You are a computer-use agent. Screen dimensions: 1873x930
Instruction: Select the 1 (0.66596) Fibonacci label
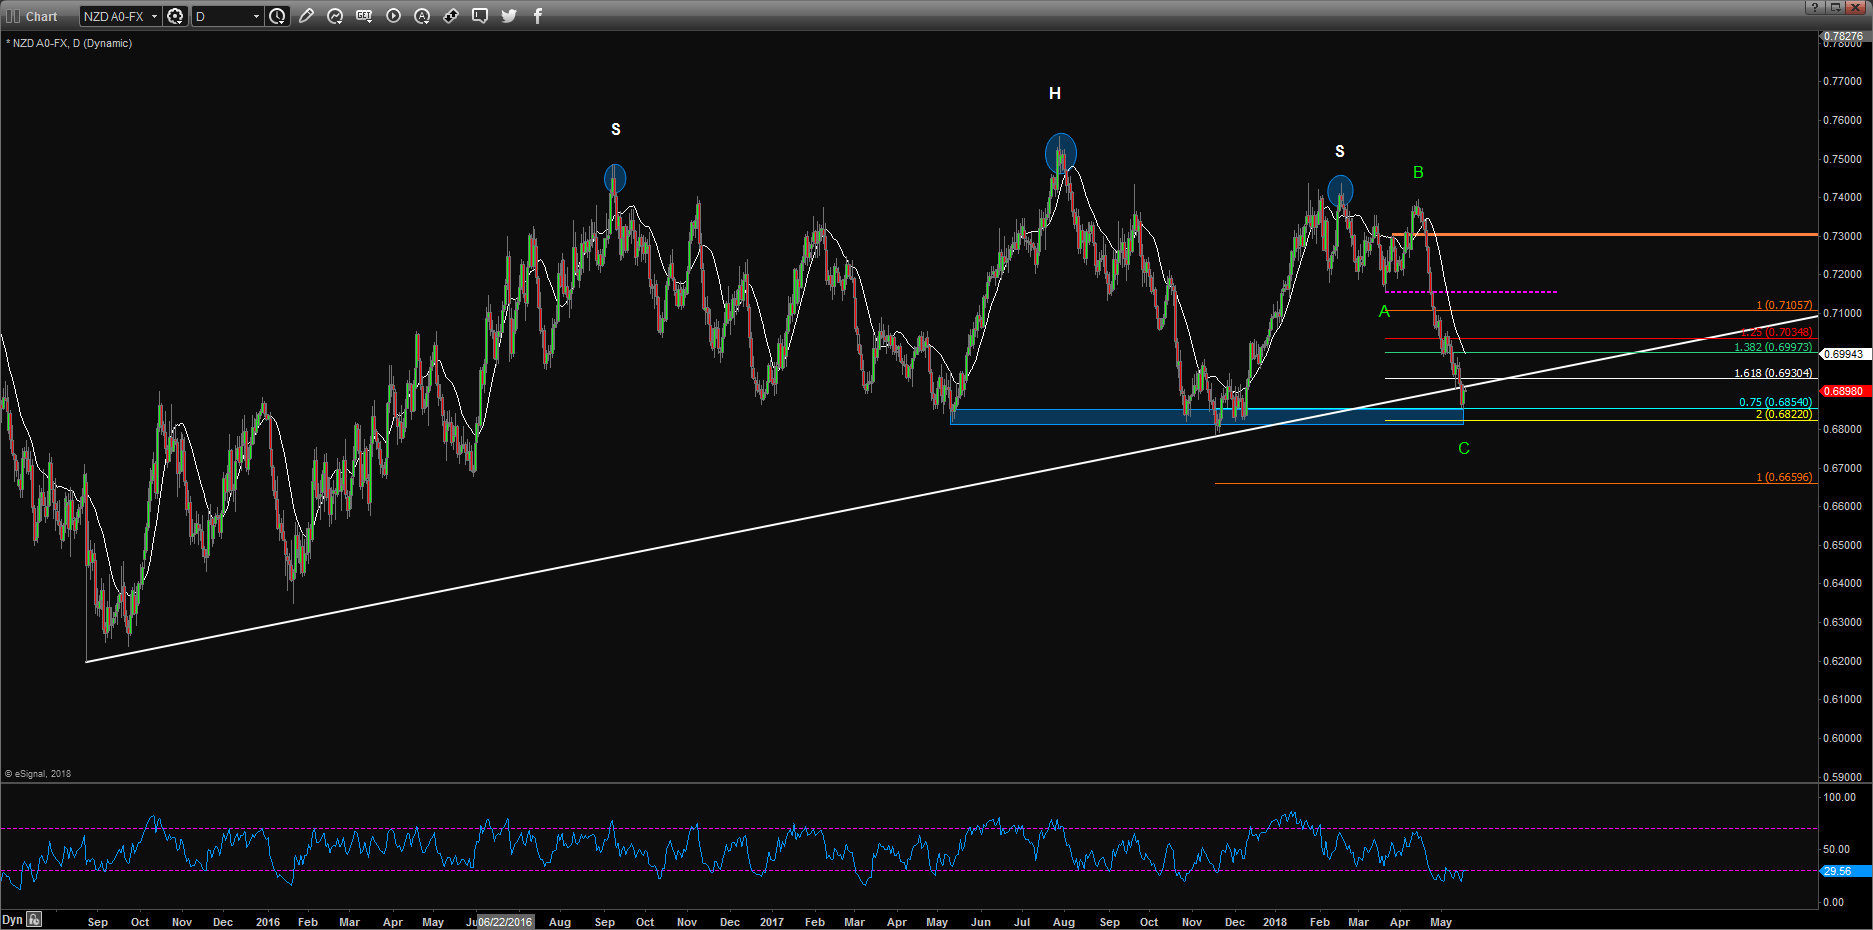pyautogui.click(x=1784, y=477)
